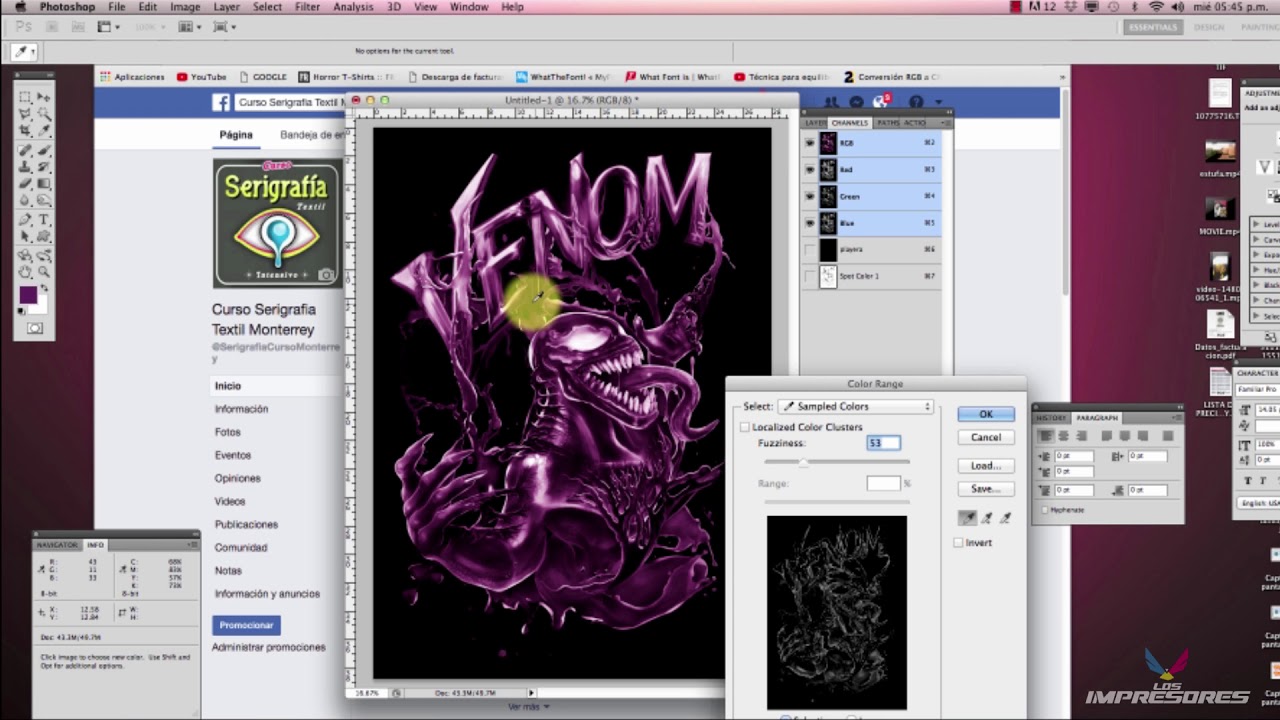Open the Image menu
The height and width of the screenshot is (720, 1280).
(185, 7)
